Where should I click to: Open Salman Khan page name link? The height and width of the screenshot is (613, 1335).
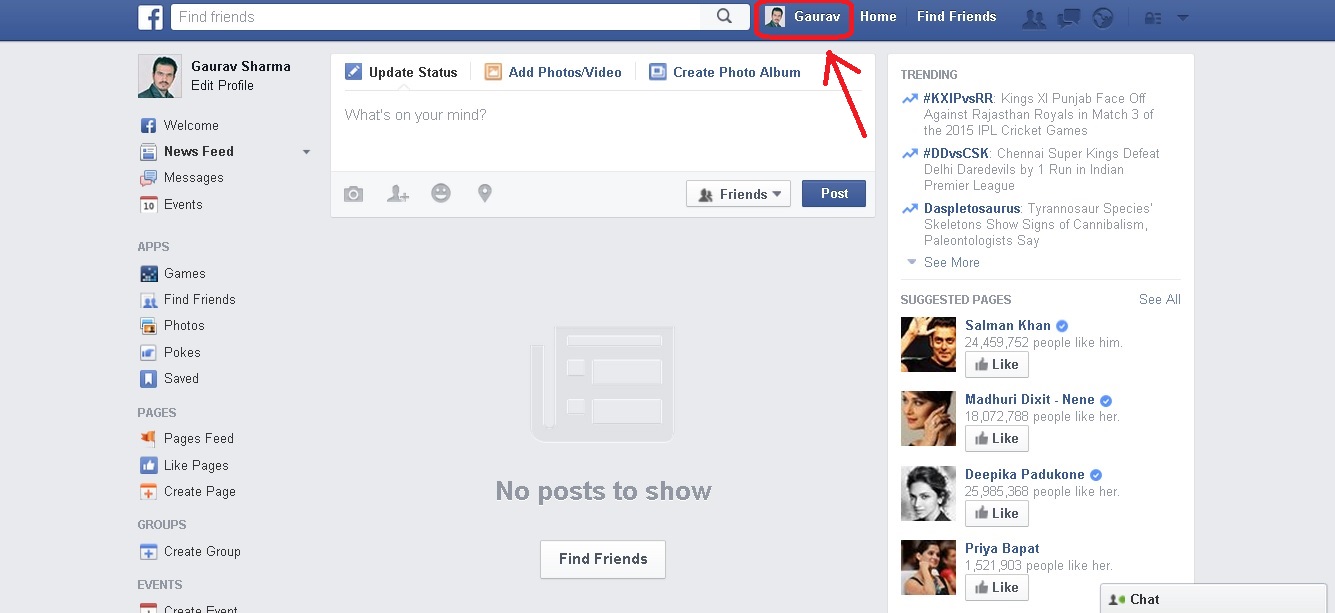pyautogui.click(x=1008, y=326)
